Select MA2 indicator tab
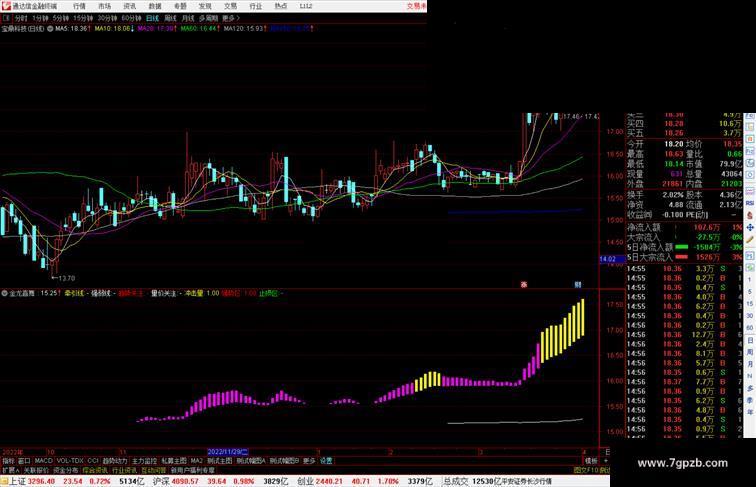The width and height of the screenshot is (756, 487). click(196, 461)
